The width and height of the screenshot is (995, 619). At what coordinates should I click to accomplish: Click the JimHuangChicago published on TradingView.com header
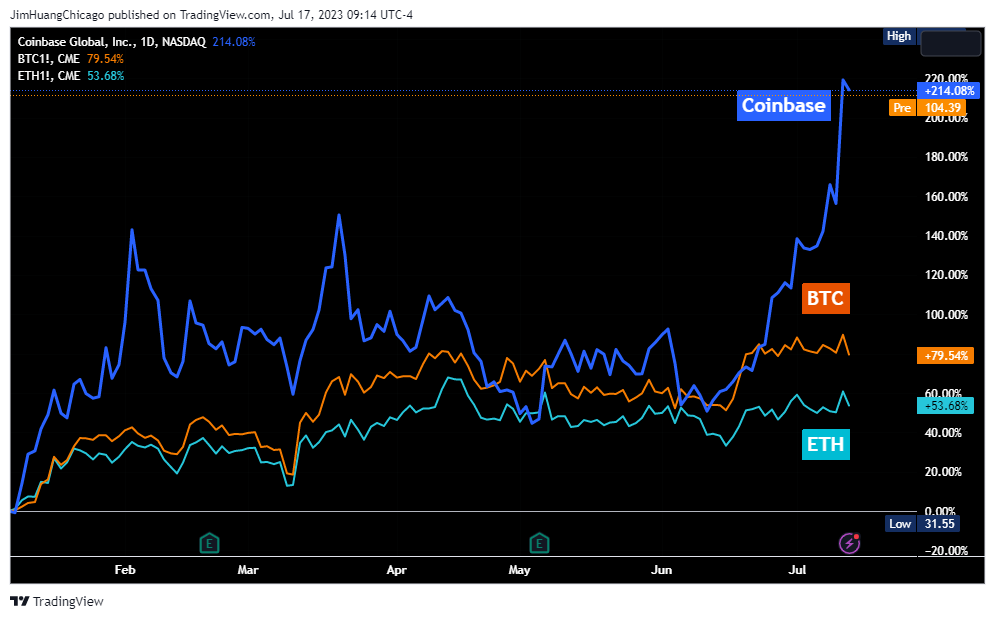pyautogui.click(x=211, y=15)
